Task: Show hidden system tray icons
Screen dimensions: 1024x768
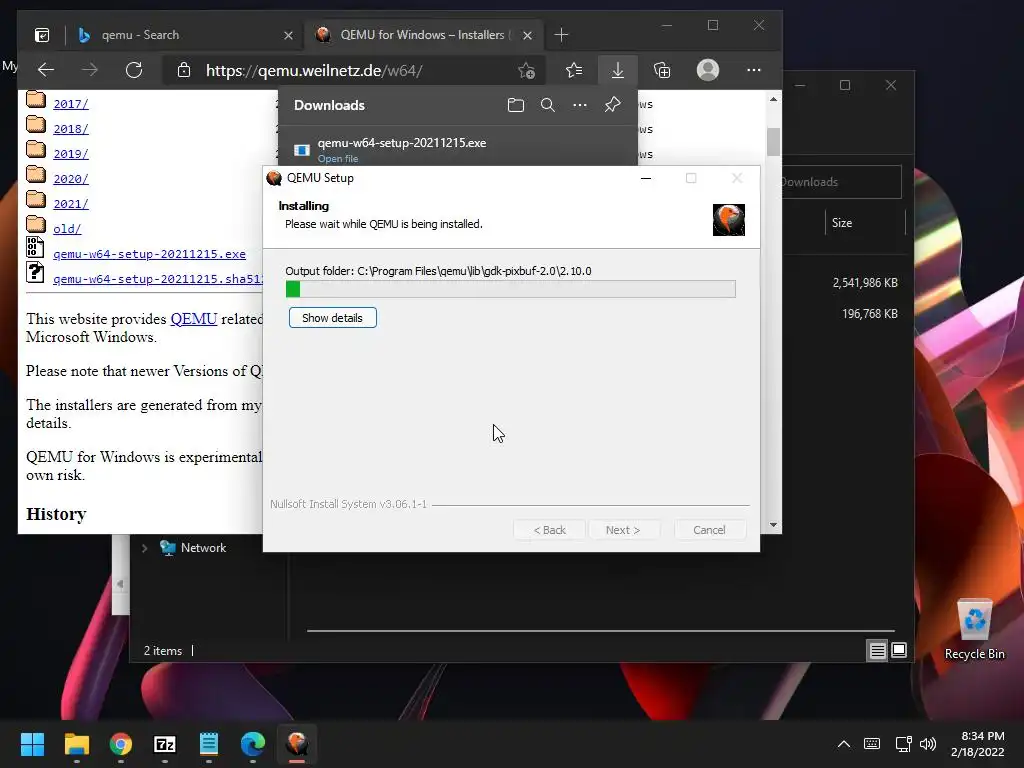Action: 844,744
